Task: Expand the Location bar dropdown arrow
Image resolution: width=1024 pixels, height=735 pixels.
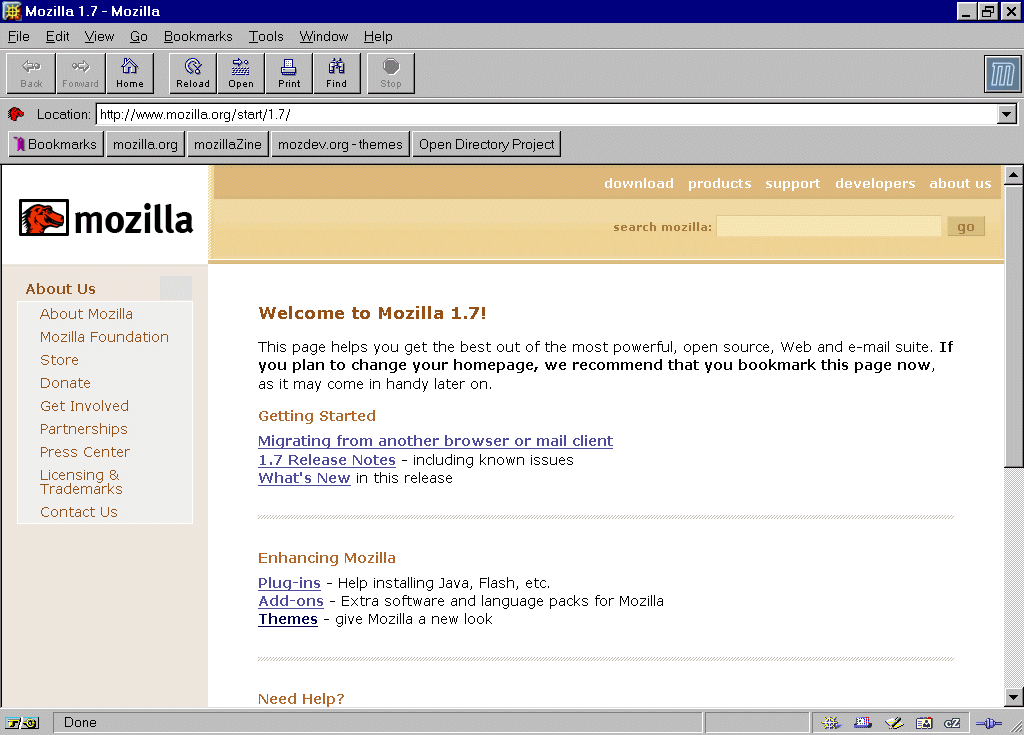Action: pos(1006,114)
